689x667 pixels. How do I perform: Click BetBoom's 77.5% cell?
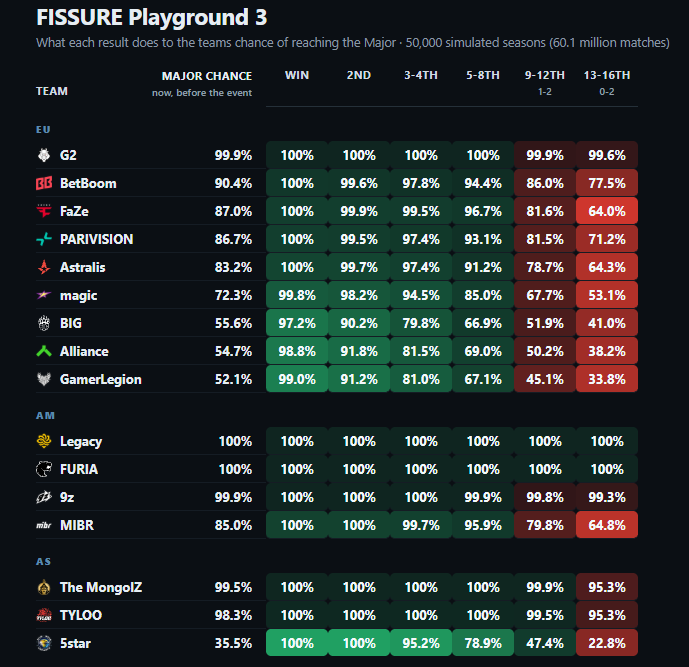coord(607,183)
